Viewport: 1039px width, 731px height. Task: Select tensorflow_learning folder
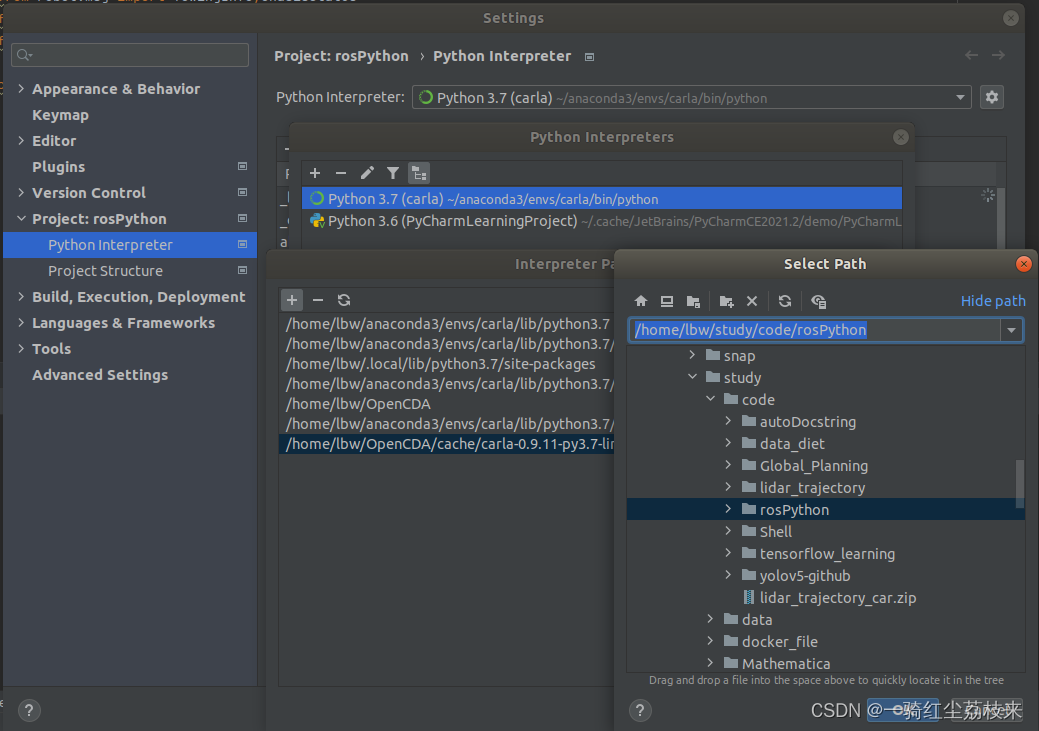827,553
